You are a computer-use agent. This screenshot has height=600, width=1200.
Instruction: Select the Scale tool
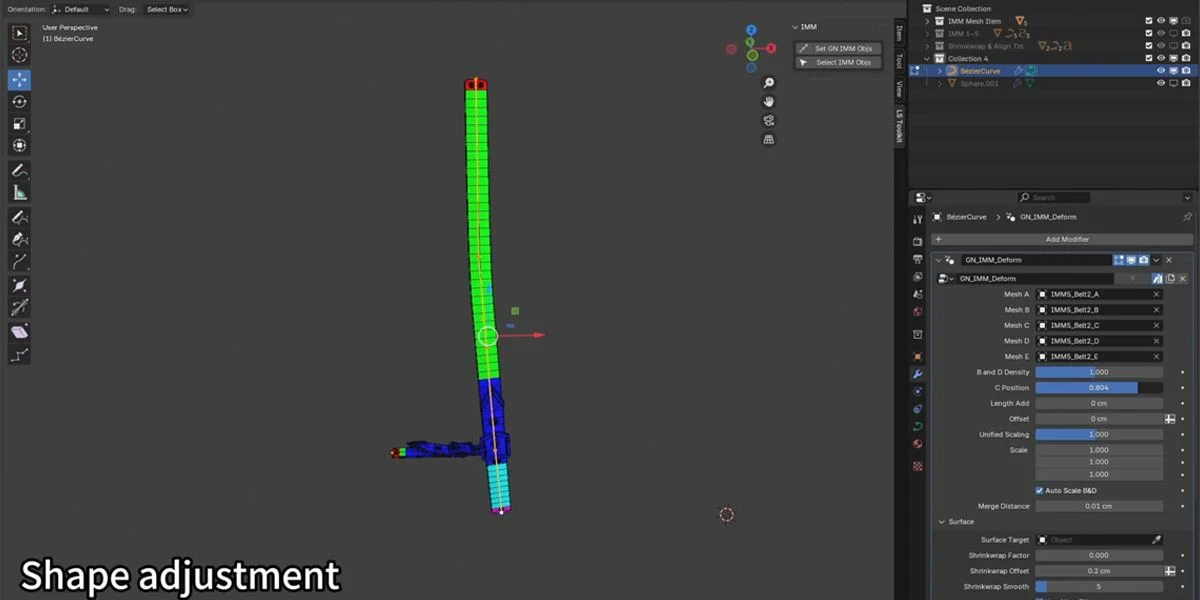tap(18, 123)
